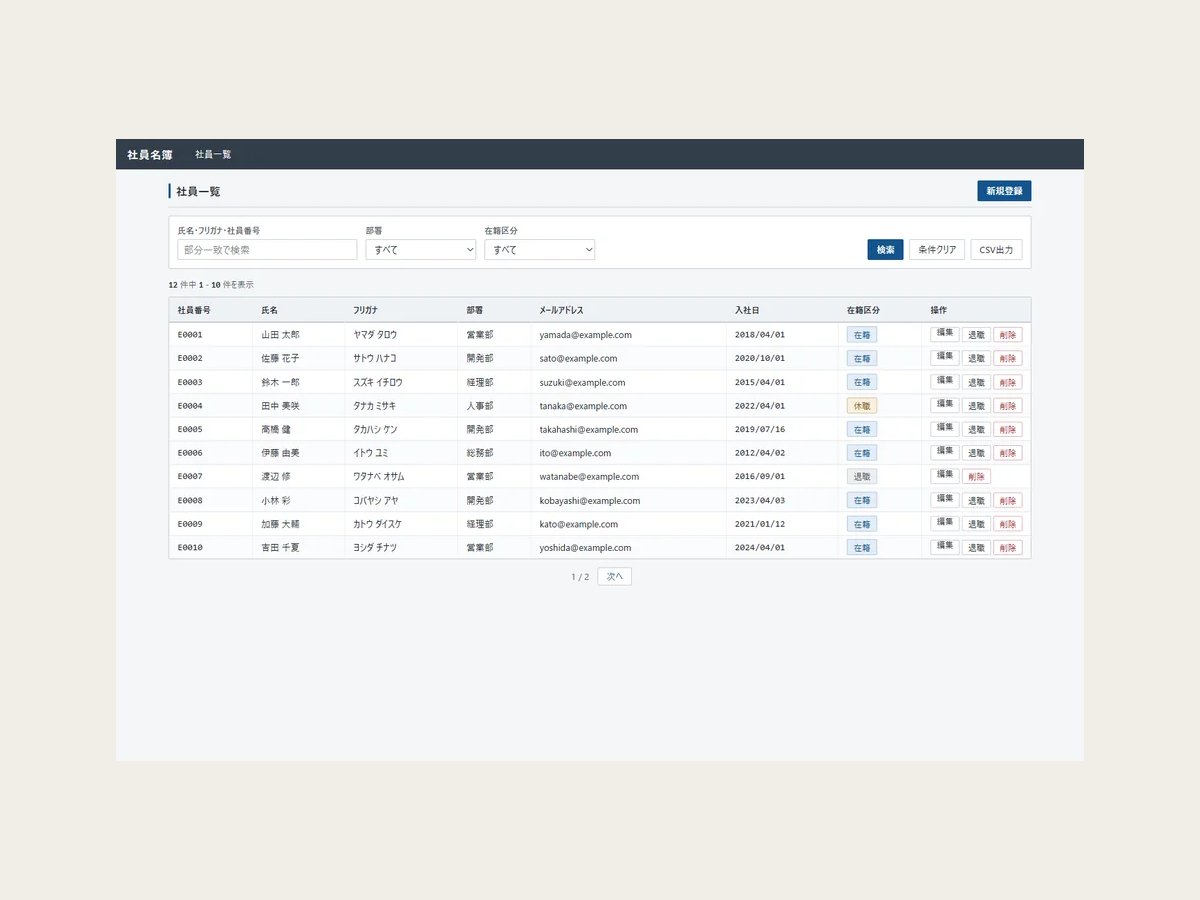Open 社員一覧 in the top navigation
1200x900 pixels.
coord(213,155)
